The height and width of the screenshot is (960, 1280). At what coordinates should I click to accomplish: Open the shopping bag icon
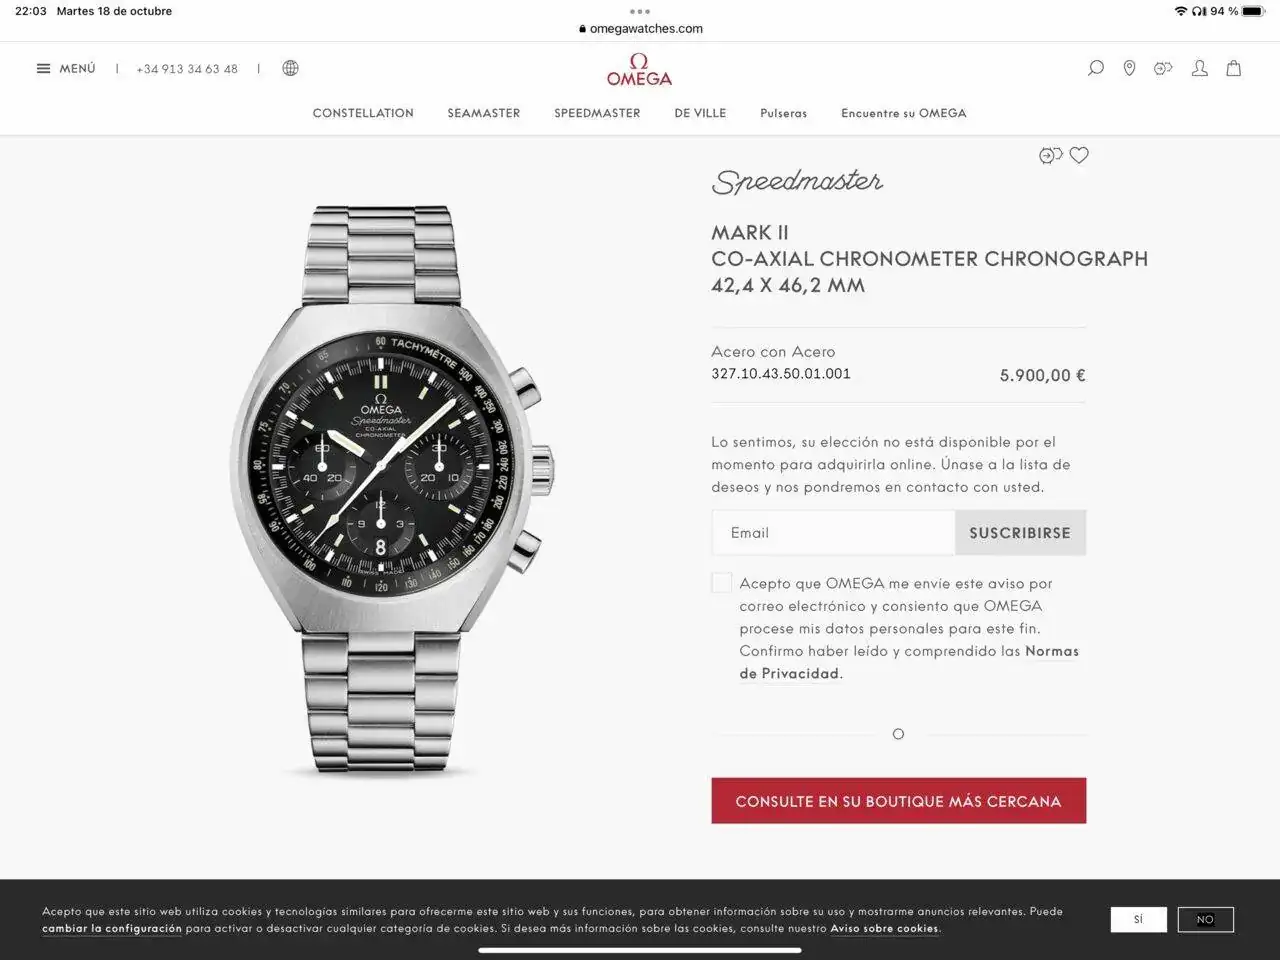pos(1234,68)
